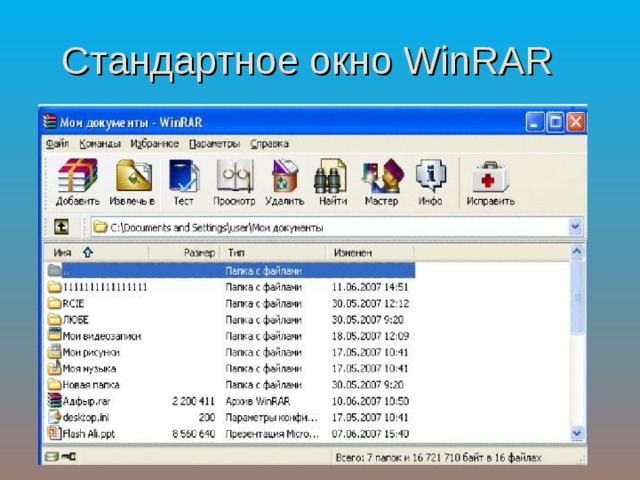Click the WinRAR title bar app icon
This screenshot has height=480, width=640.
[50, 122]
